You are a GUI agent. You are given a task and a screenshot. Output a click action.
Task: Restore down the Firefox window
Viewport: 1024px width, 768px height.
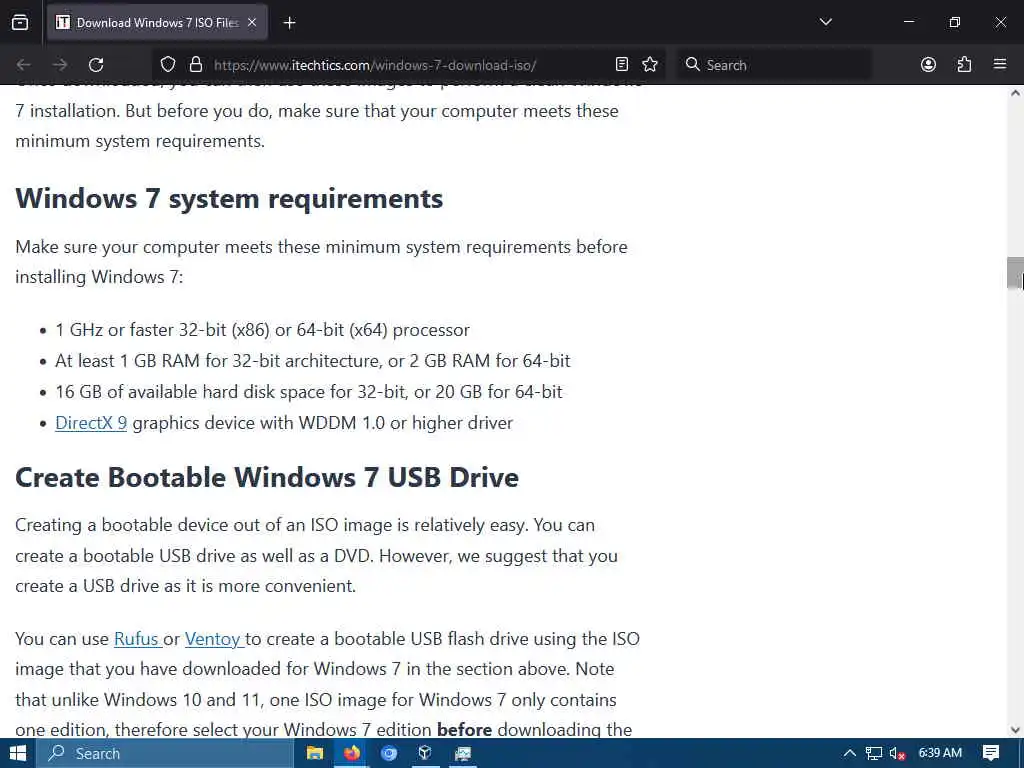(955, 22)
